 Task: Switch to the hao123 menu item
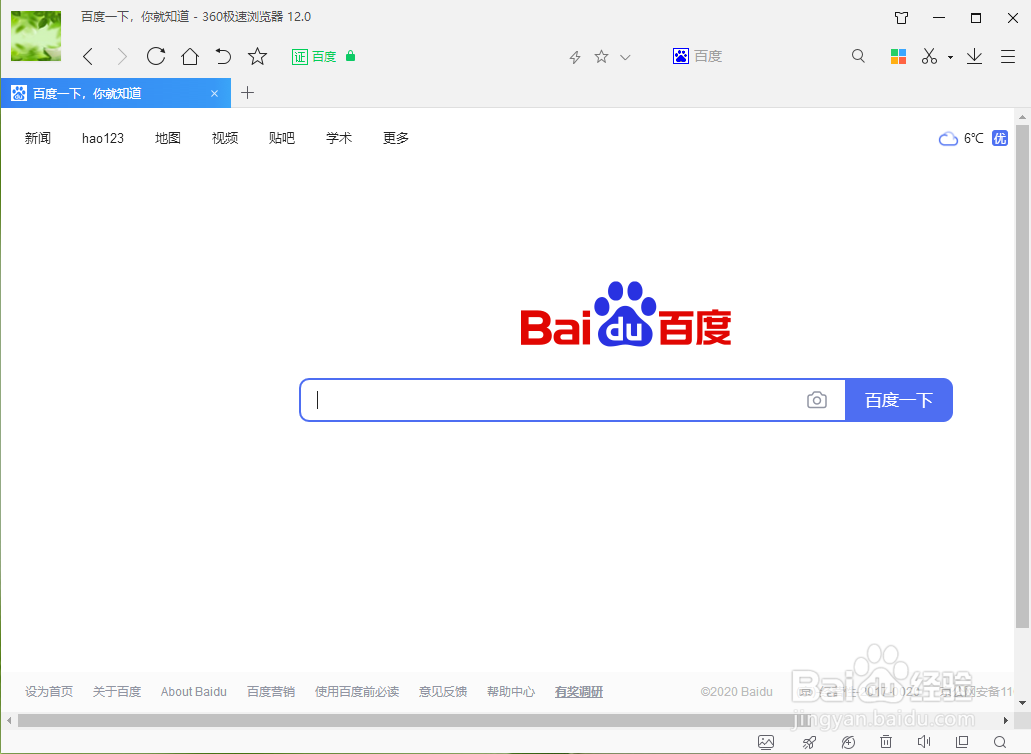102,138
